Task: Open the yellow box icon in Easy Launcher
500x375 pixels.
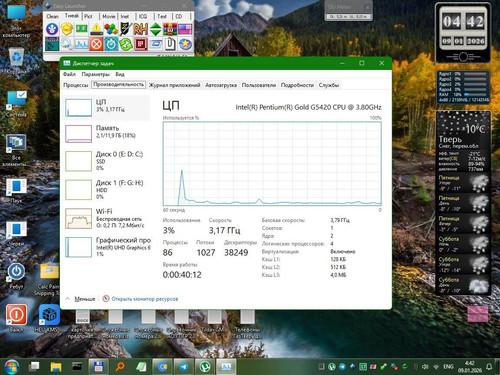Action: pyautogui.click(x=67, y=30)
